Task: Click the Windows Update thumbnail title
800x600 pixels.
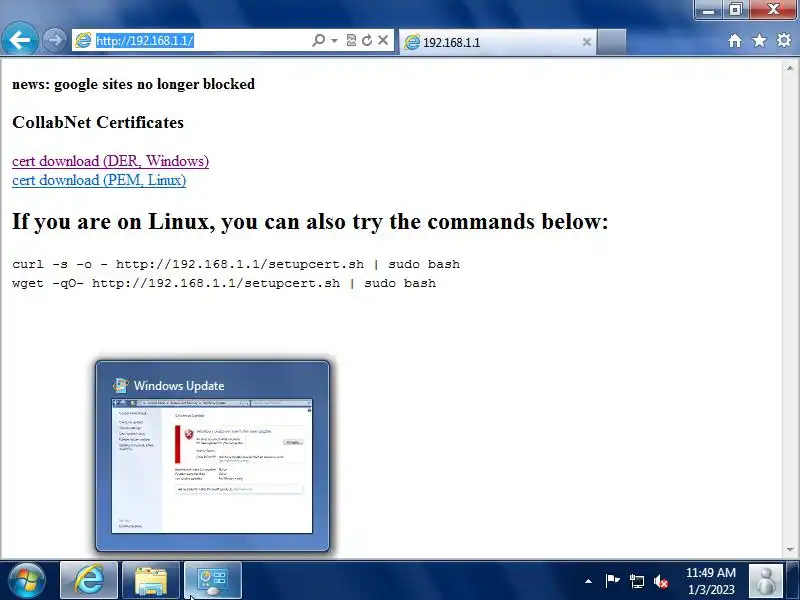Action: pos(179,386)
